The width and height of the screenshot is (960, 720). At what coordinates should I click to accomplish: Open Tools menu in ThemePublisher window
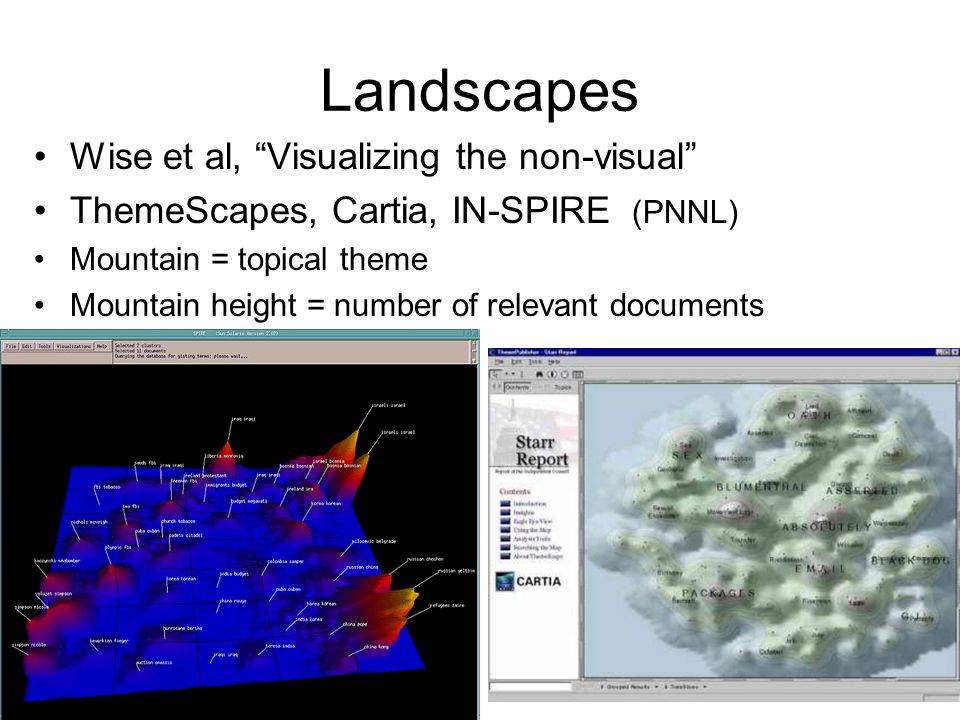pos(535,362)
